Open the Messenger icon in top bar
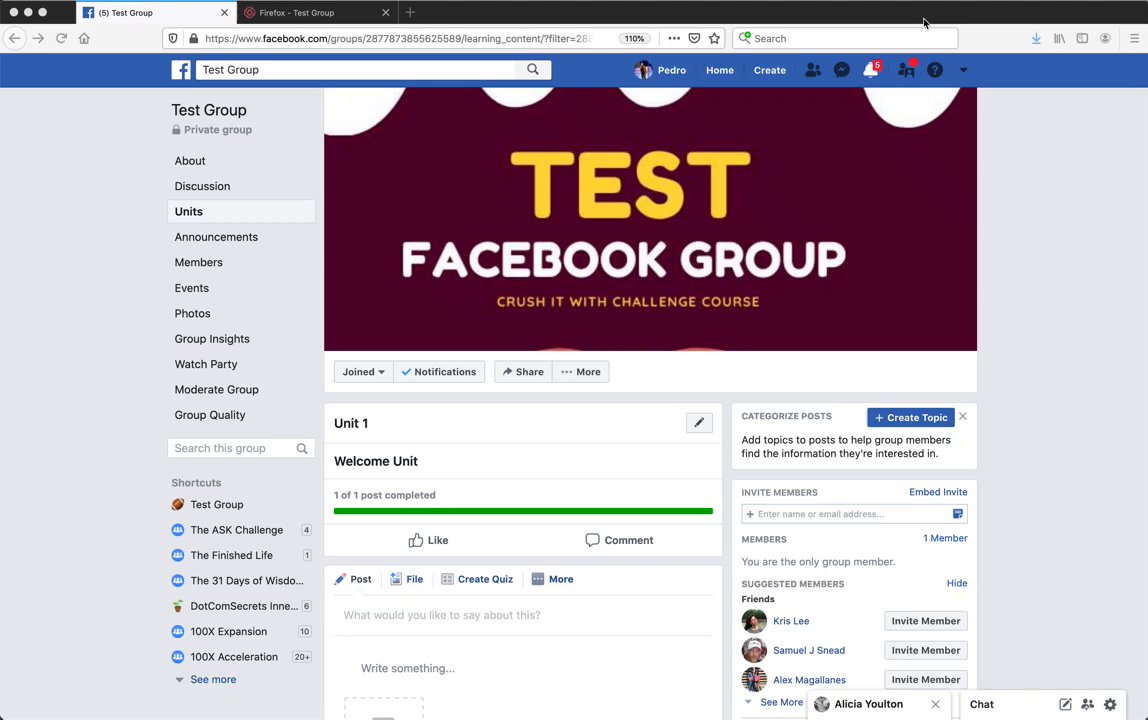 point(842,70)
